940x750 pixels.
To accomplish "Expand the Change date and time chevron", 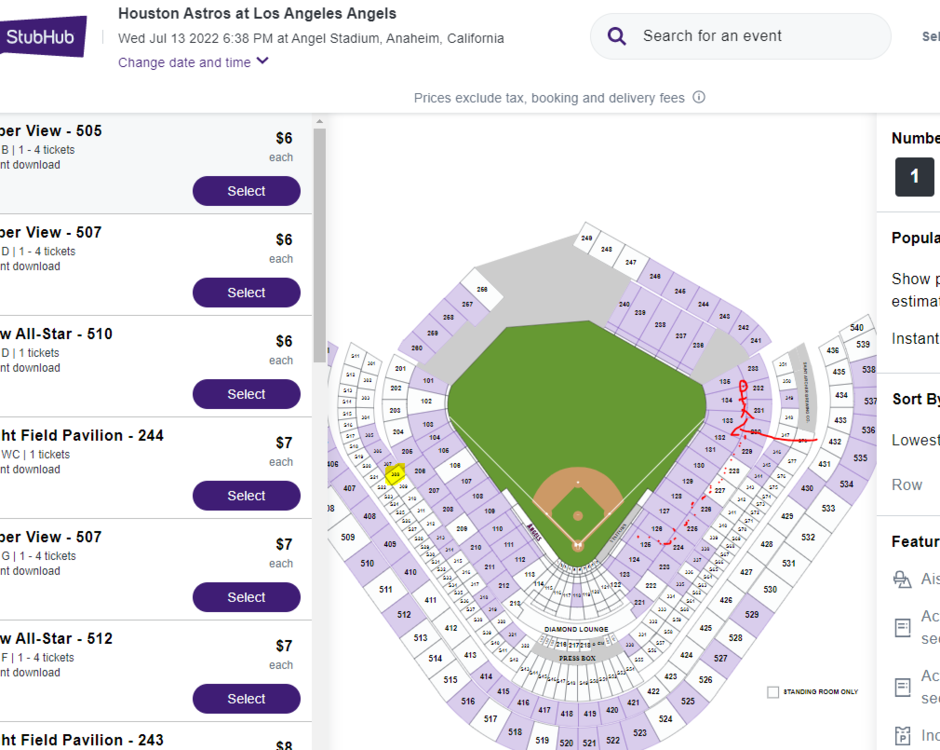I will [x=263, y=62].
